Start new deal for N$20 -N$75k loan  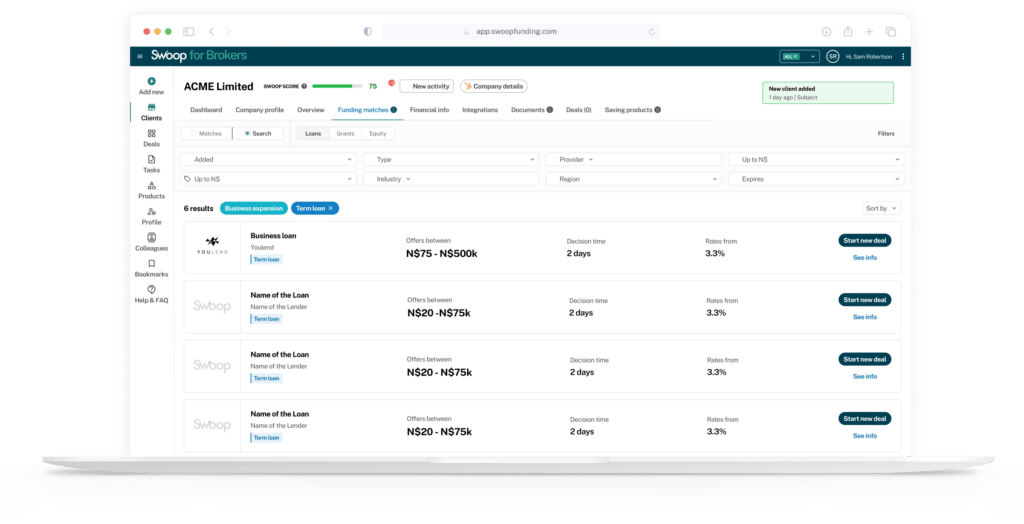[865, 300]
